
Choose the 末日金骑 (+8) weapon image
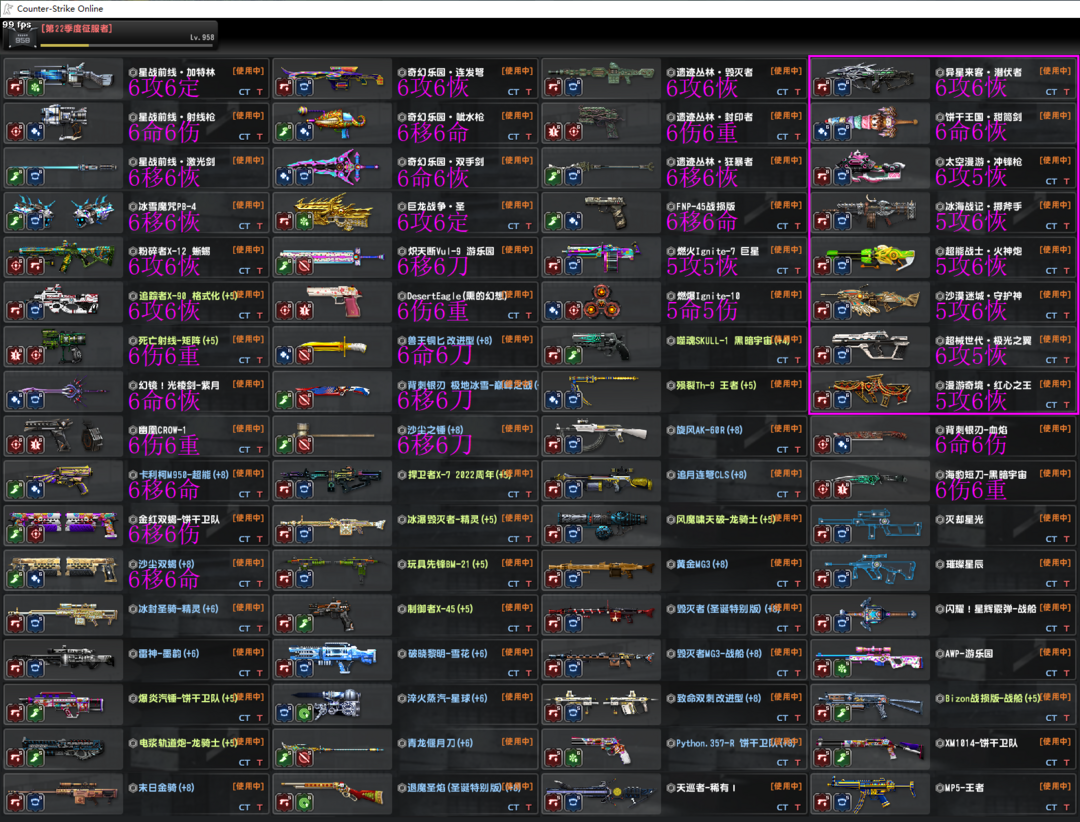pos(63,794)
